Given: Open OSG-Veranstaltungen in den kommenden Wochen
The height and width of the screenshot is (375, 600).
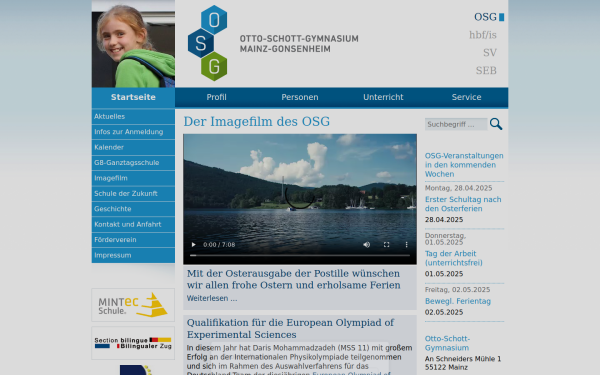Looking at the screenshot, I should point(464,165).
